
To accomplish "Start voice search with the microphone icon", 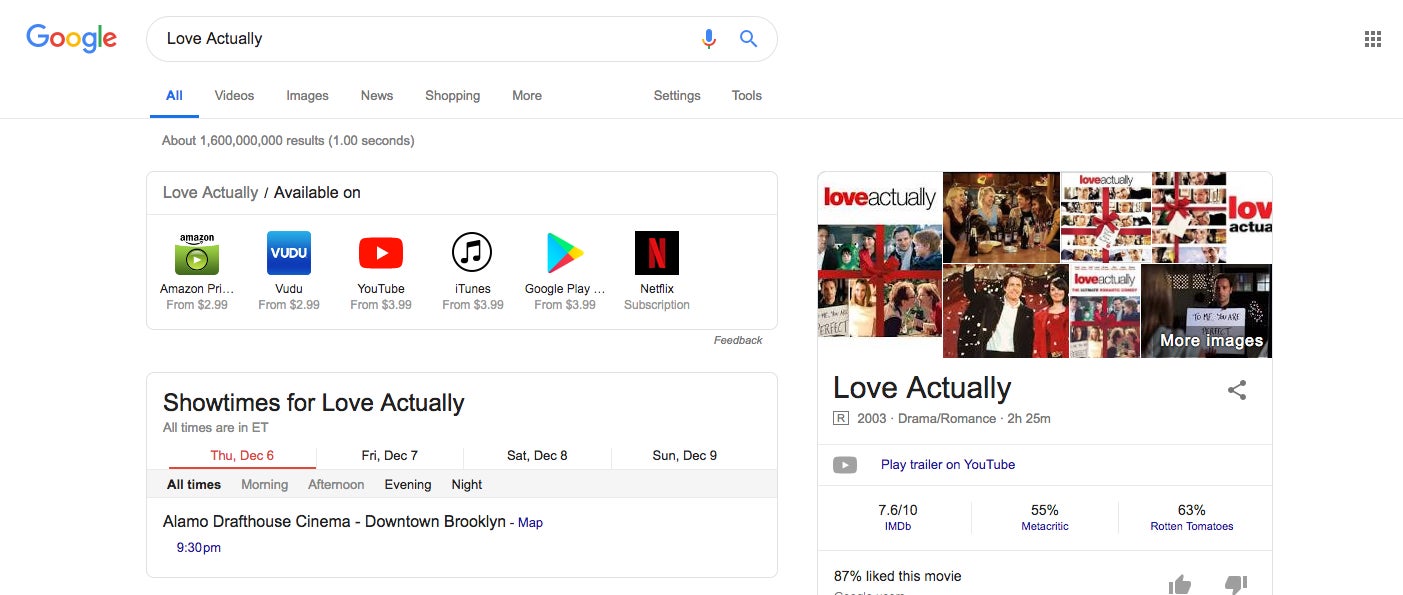I will tap(709, 39).
